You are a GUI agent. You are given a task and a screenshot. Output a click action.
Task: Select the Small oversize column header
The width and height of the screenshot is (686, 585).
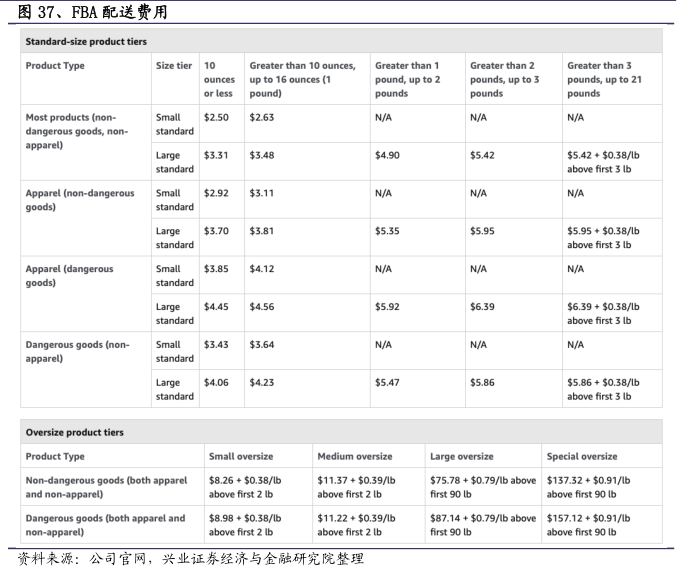240,457
